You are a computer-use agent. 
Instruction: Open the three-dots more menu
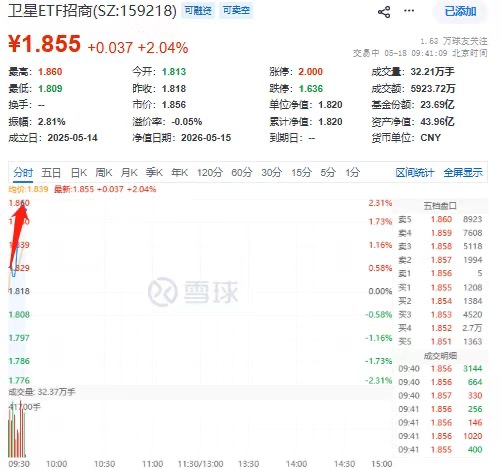(409, 11)
